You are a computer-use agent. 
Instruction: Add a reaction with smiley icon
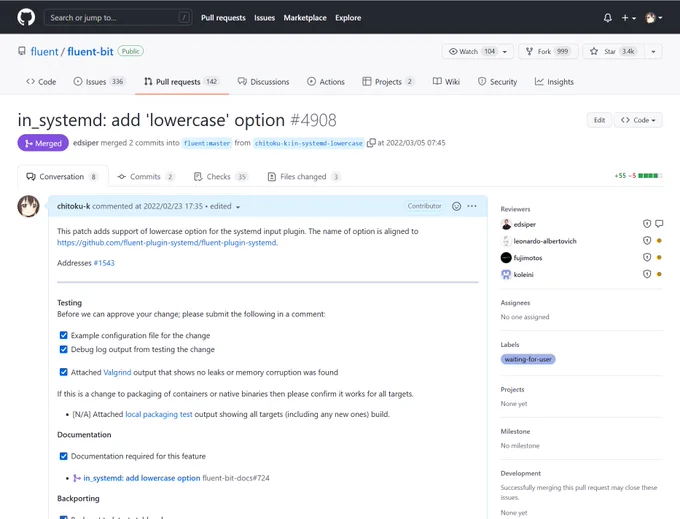pyautogui.click(x=456, y=206)
